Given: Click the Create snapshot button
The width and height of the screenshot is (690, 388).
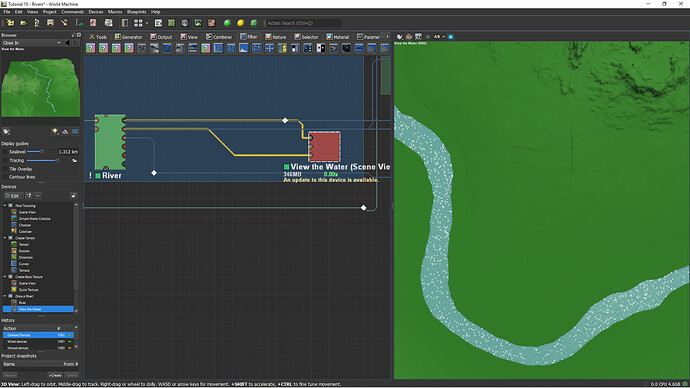Looking at the screenshot, I should pyautogui.click(x=55, y=375).
